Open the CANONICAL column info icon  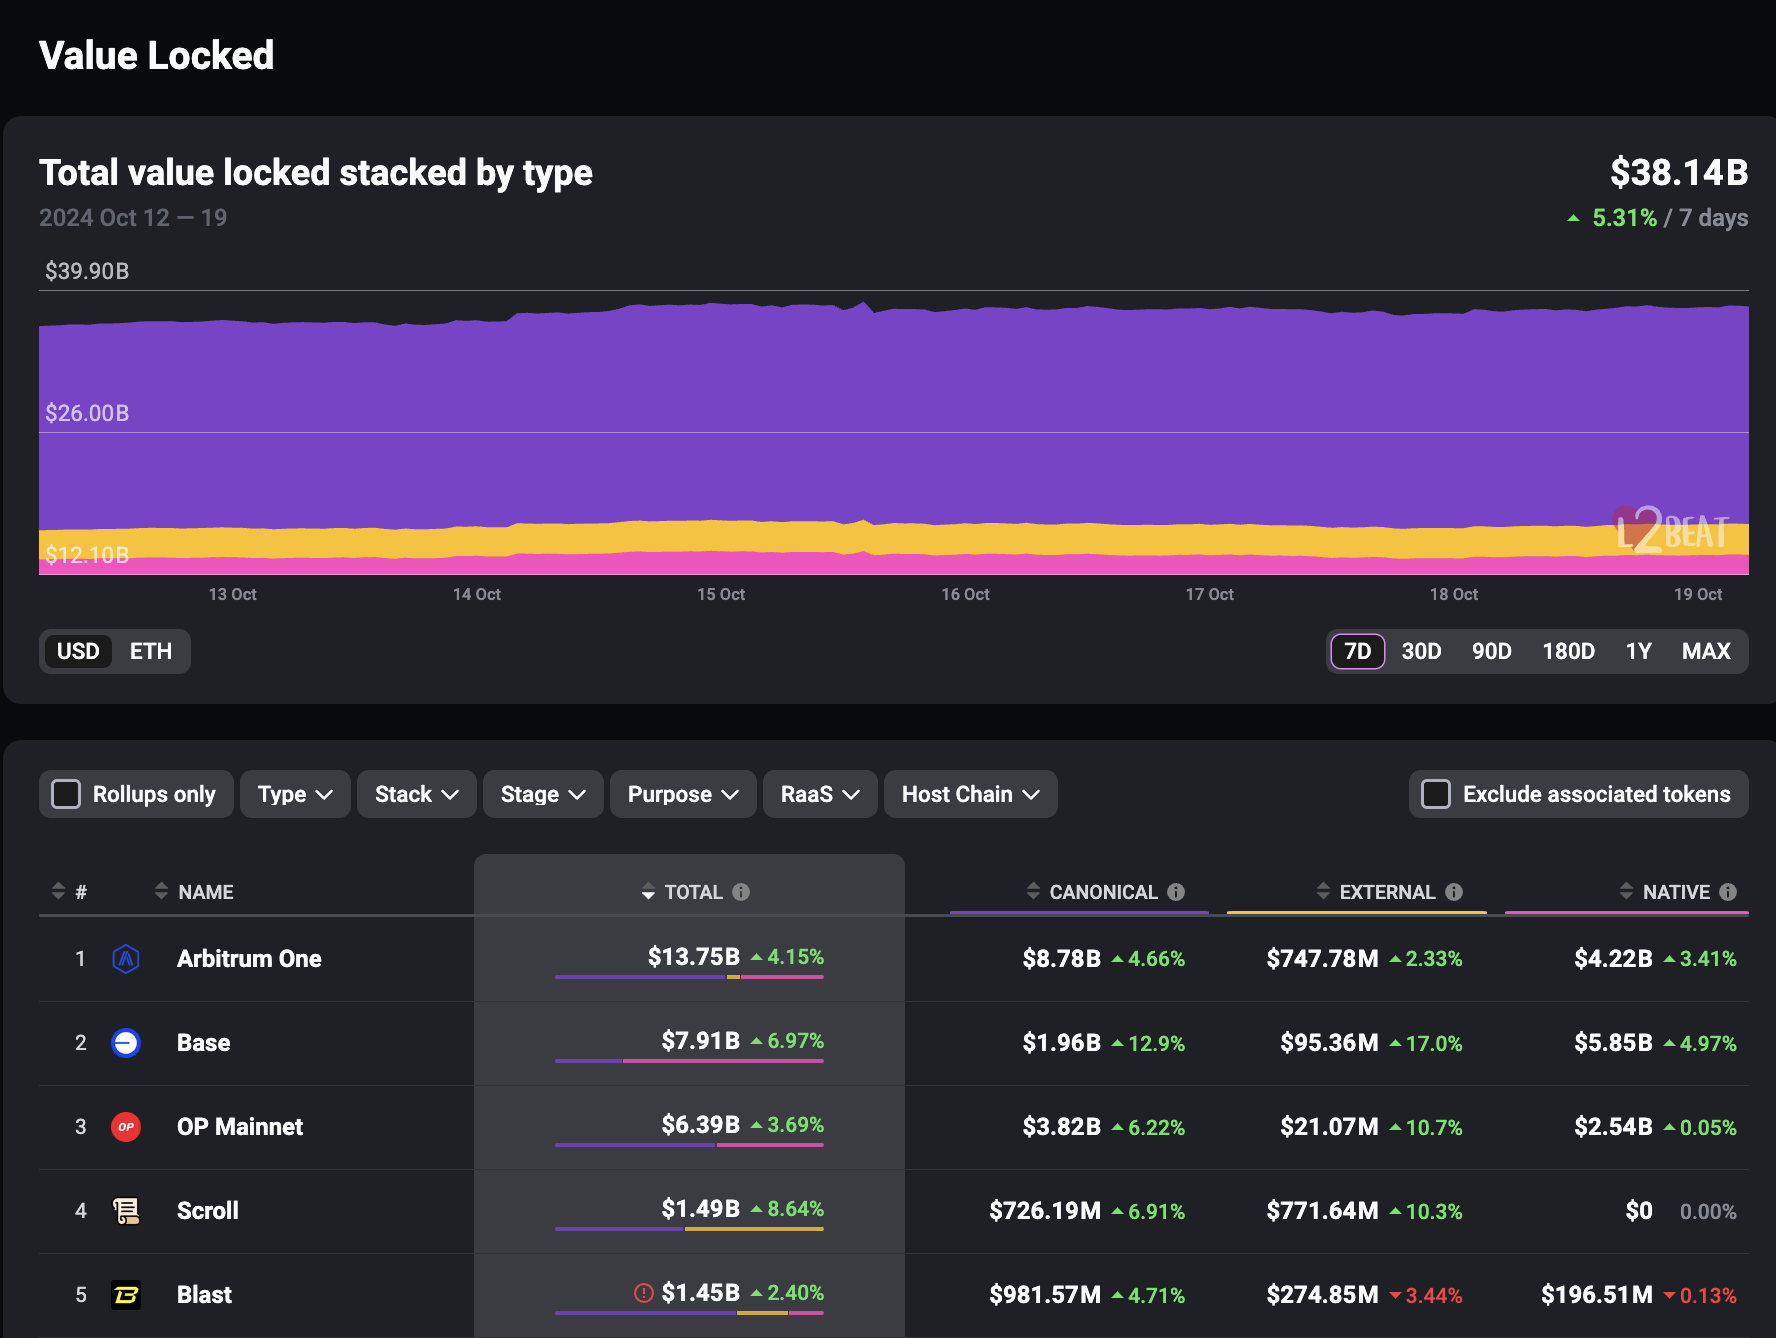tap(1176, 892)
